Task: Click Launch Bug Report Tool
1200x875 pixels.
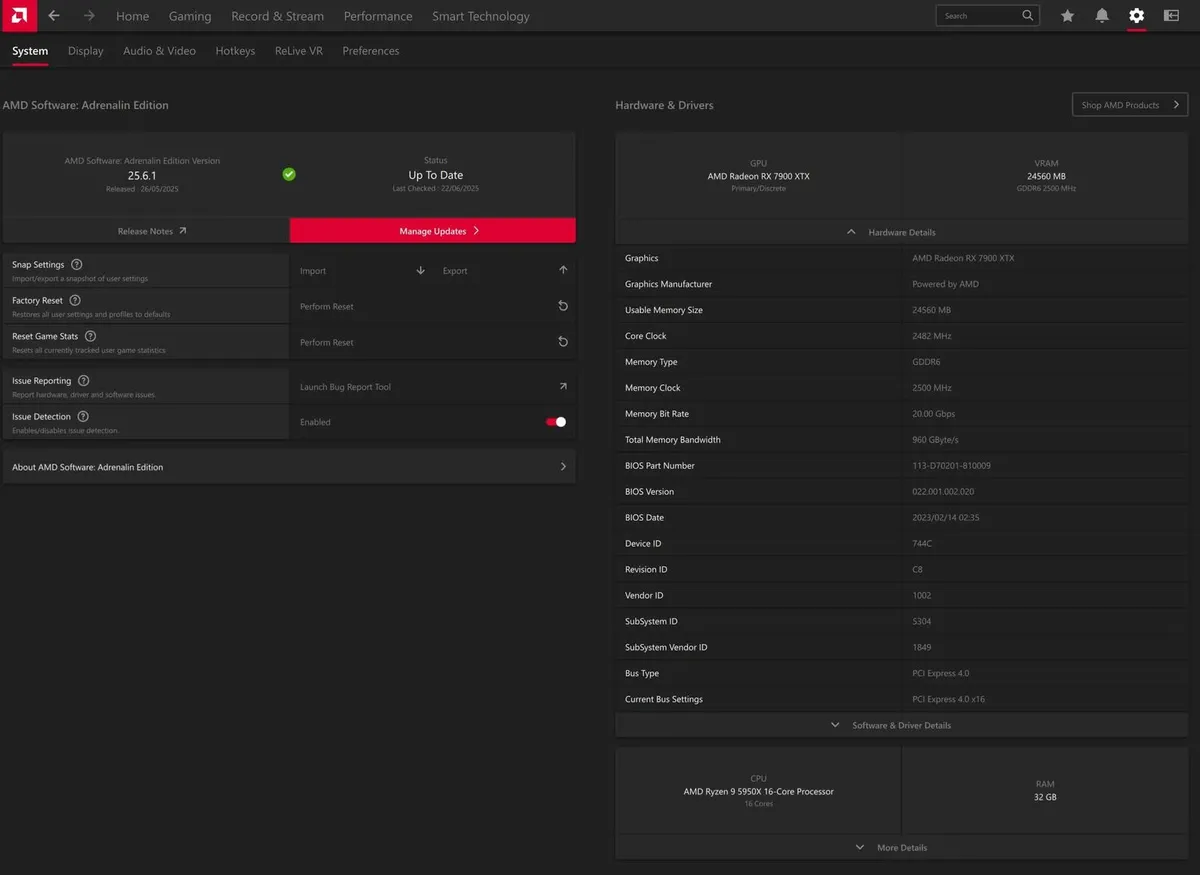Action: point(345,387)
